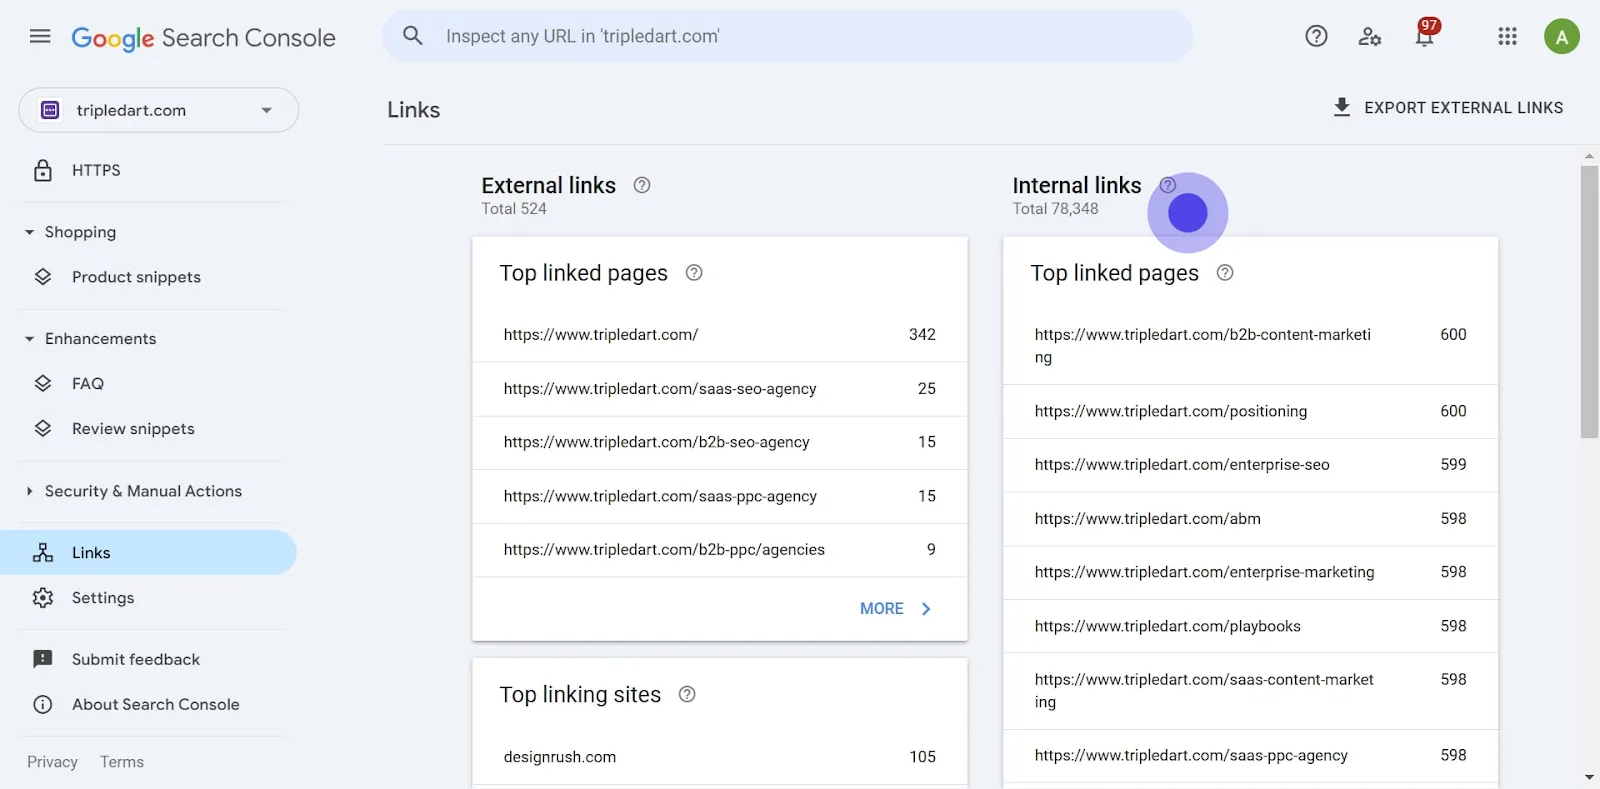Click the Settings gear icon
Image resolution: width=1600 pixels, height=789 pixels.
pyautogui.click(x=42, y=597)
